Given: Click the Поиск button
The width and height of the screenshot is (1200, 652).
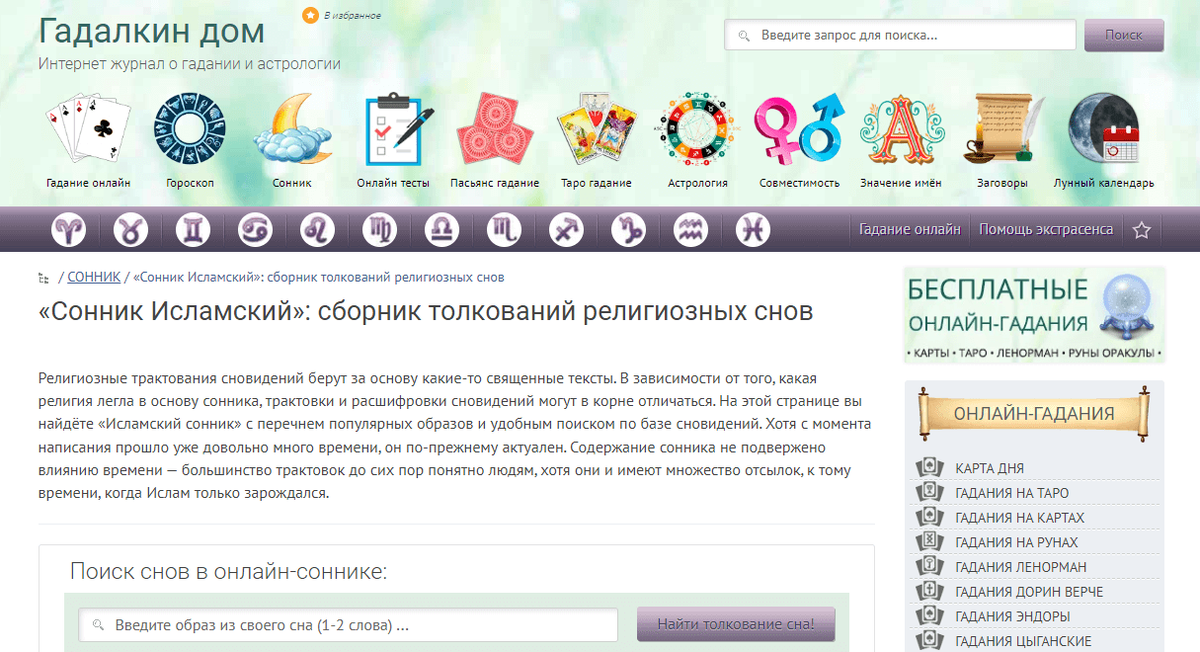Looking at the screenshot, I should click(x=1124, y=35).
